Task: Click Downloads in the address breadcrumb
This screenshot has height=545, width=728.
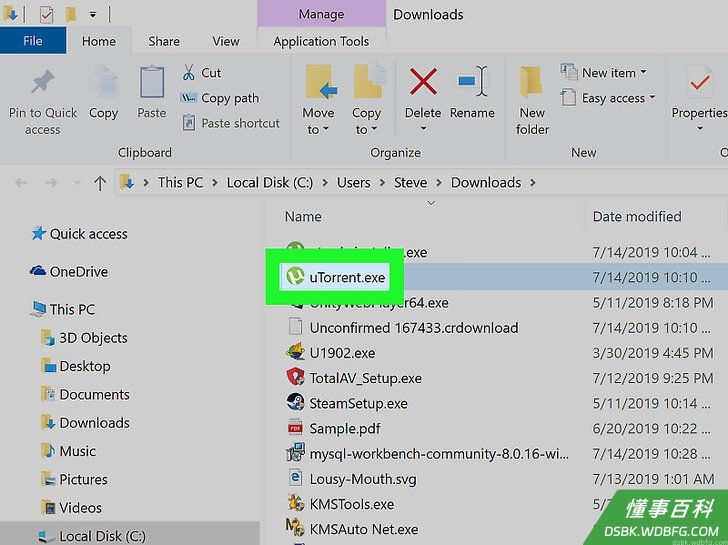Action: coord(486,182)
